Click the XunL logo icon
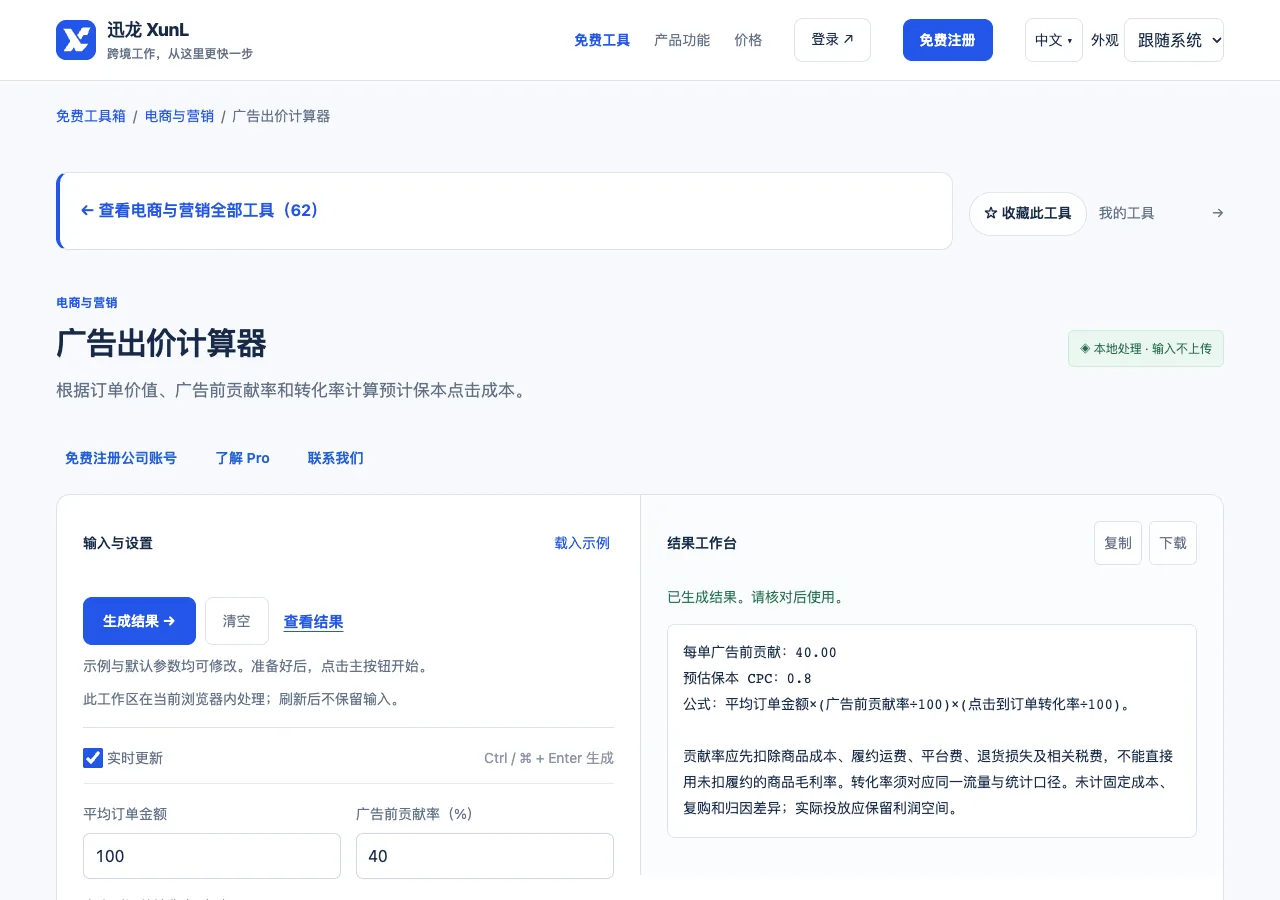This screenshot has width=1280, height=900. [76, 40]
